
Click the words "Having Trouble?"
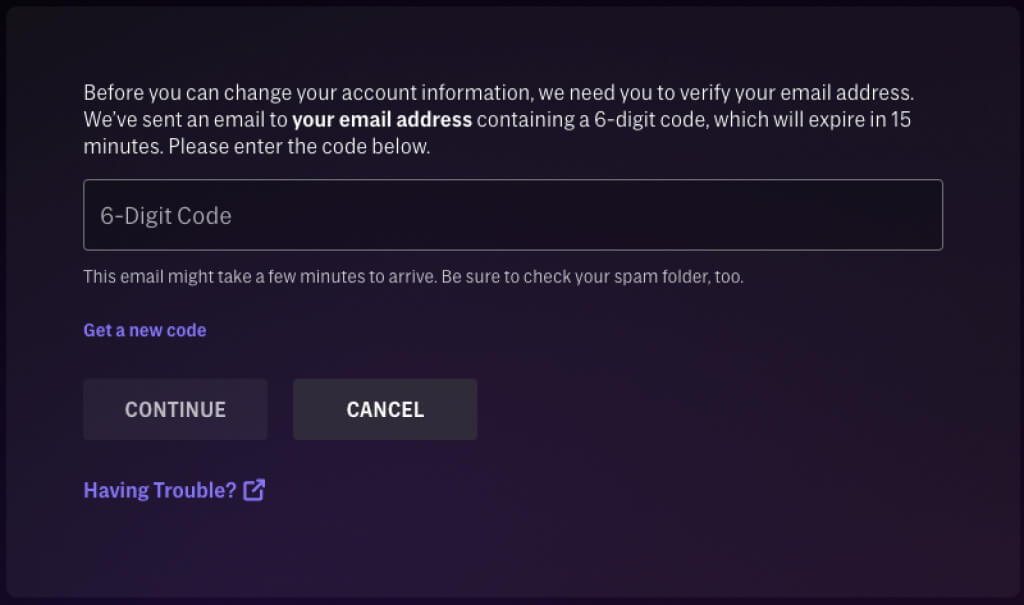coord(160,490)
